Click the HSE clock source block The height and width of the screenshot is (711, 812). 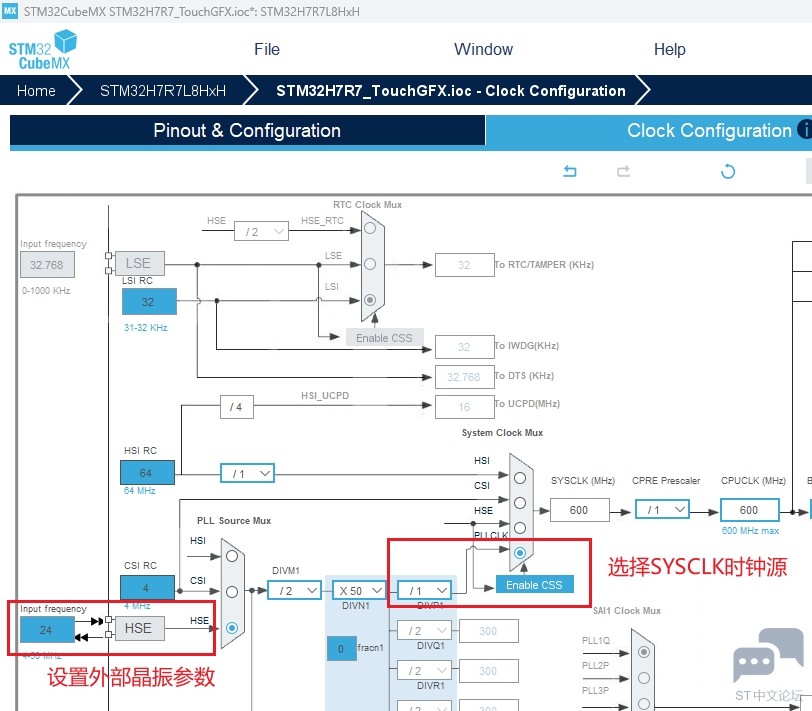click(x=138, y=628)
